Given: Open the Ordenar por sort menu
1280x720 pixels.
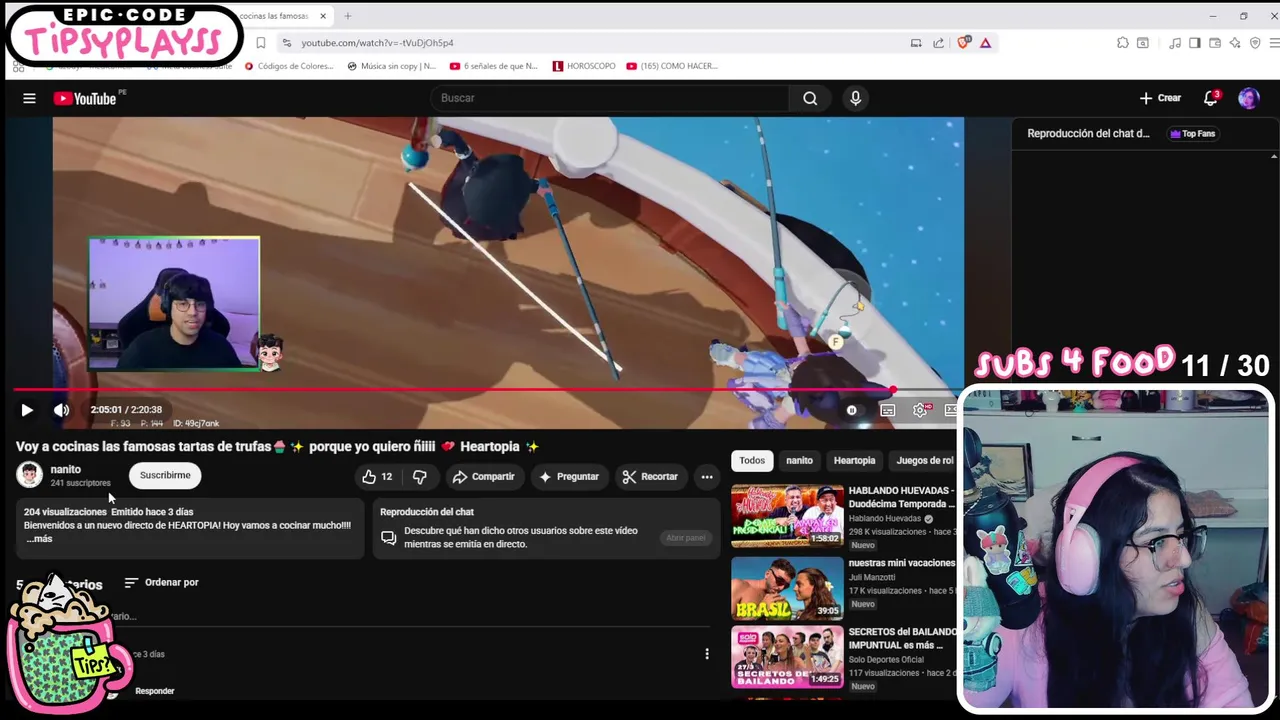Looking at the screenshot, I should (161, 582).
